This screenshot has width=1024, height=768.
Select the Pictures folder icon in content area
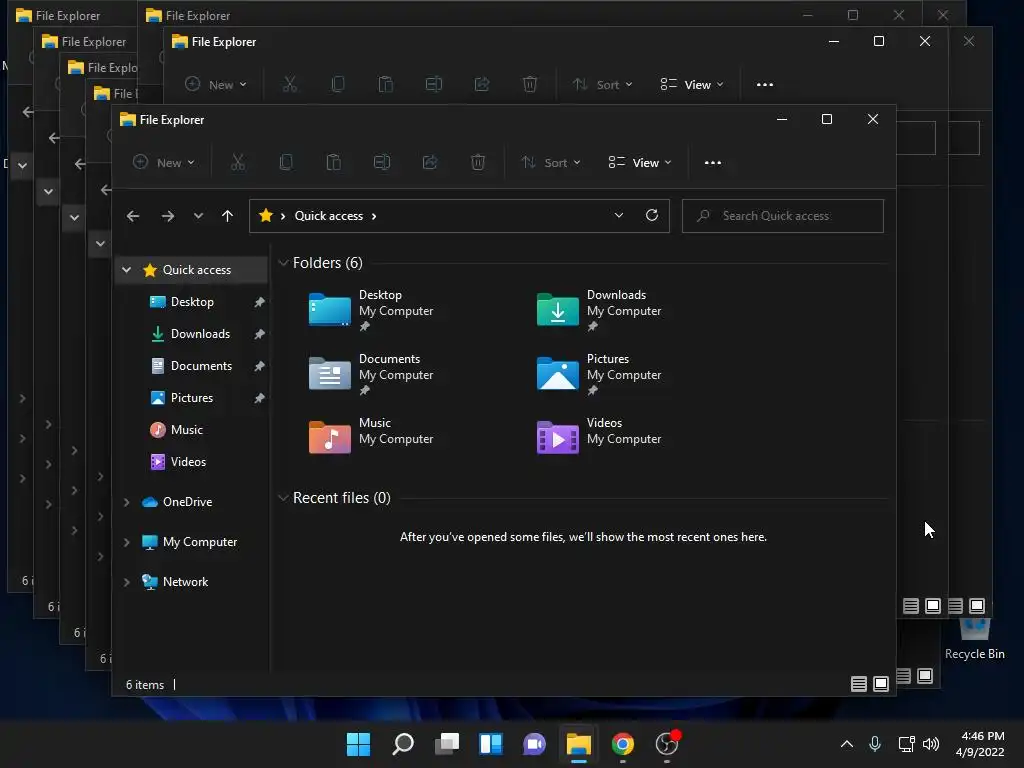[557, 374]
